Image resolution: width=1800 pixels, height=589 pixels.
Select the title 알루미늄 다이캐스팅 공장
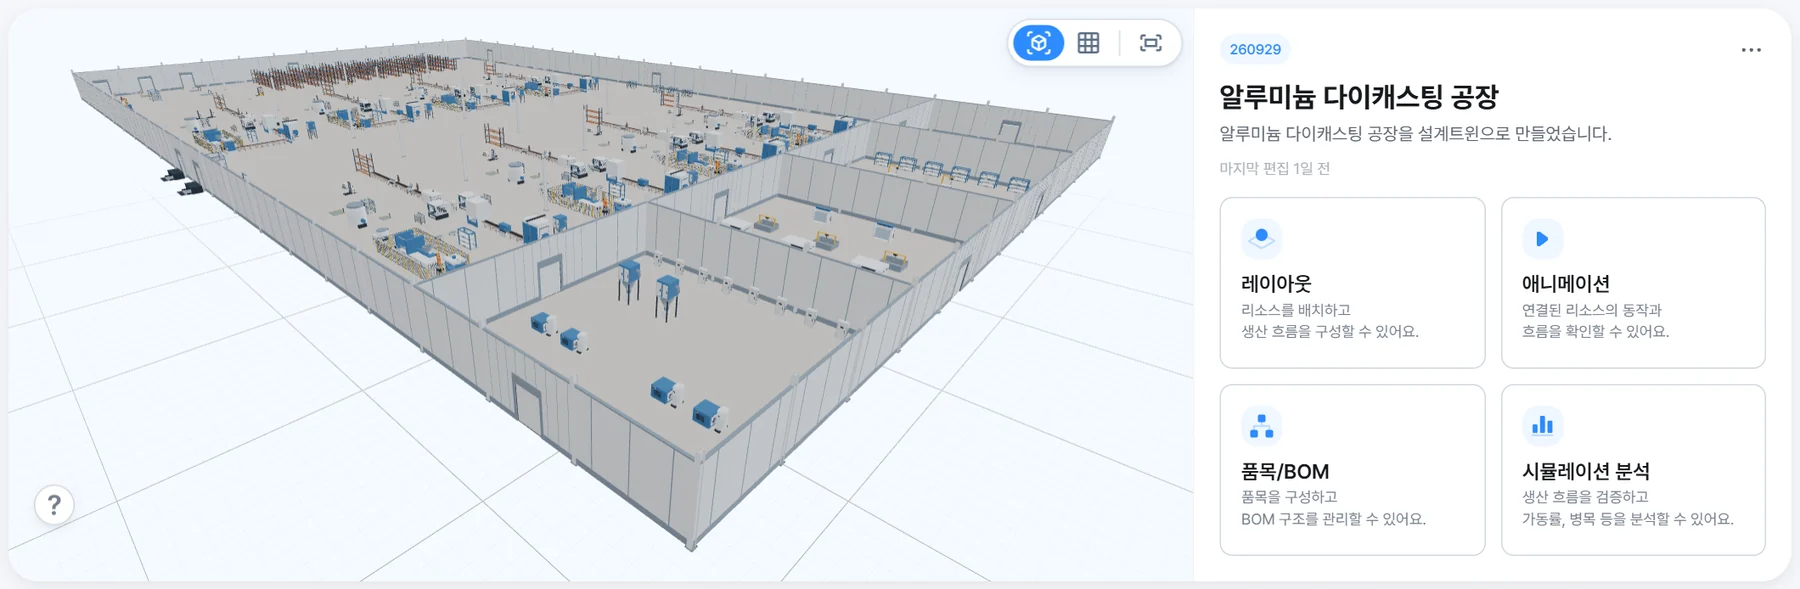pyautogui.click(x=1359, y=97)
